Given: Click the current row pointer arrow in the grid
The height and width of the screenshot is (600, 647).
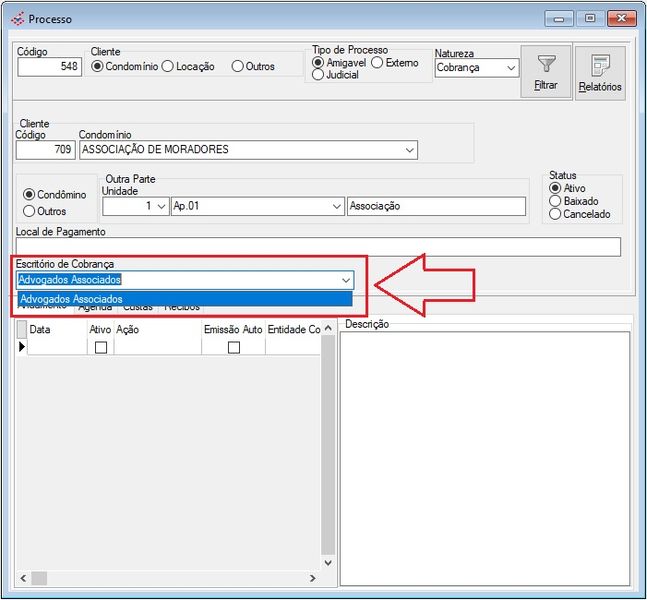Looking at the screenshot, I should click(x=22, y=346).
